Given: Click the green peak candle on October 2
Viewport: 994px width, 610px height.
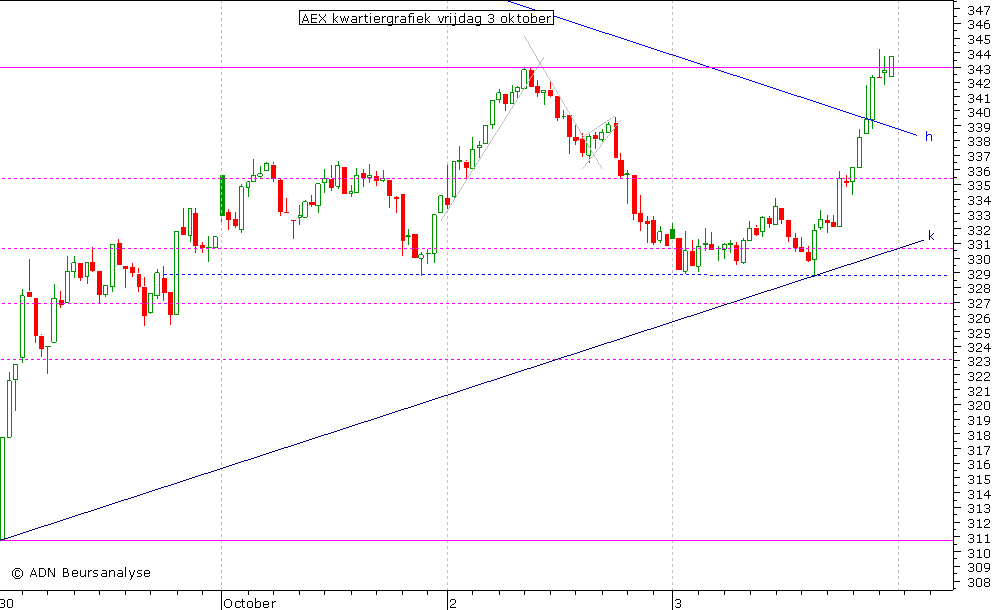Looking at the screenshot, I should [x=523, y=78].
